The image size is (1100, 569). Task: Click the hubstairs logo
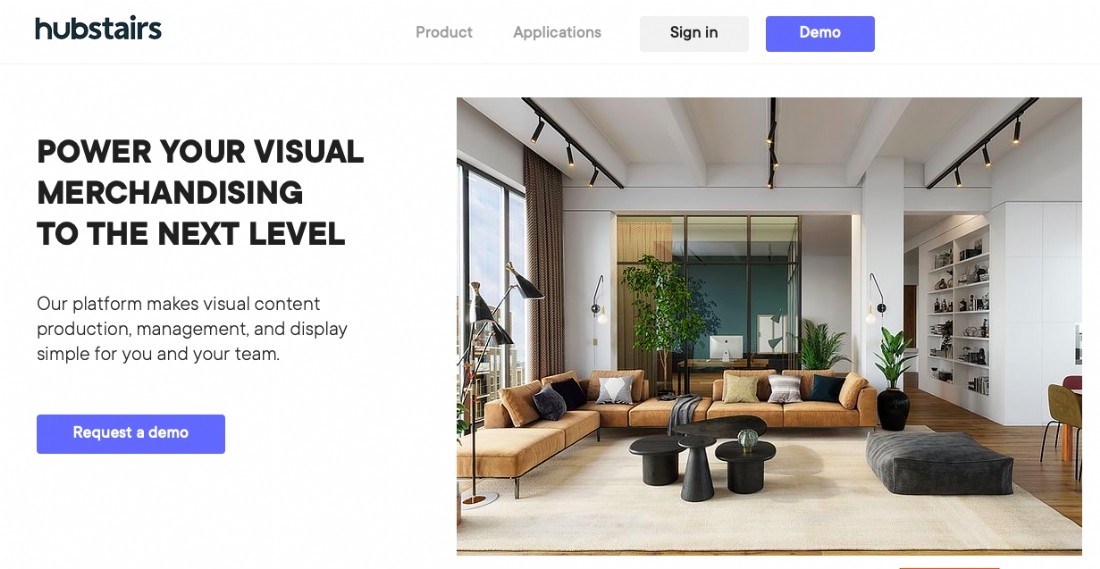click(x=98, y=29)
